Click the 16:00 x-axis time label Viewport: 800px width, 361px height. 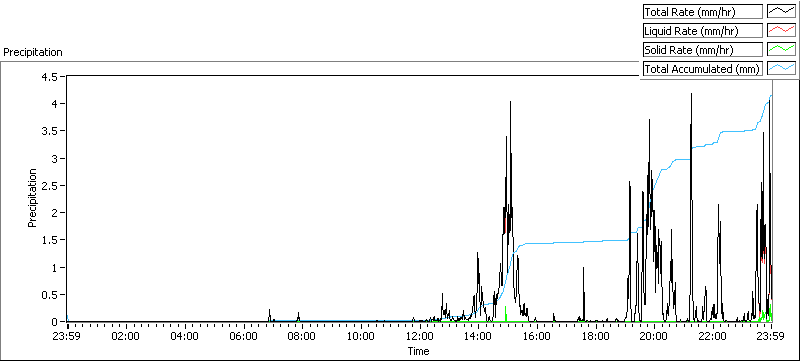click(537, 336)
